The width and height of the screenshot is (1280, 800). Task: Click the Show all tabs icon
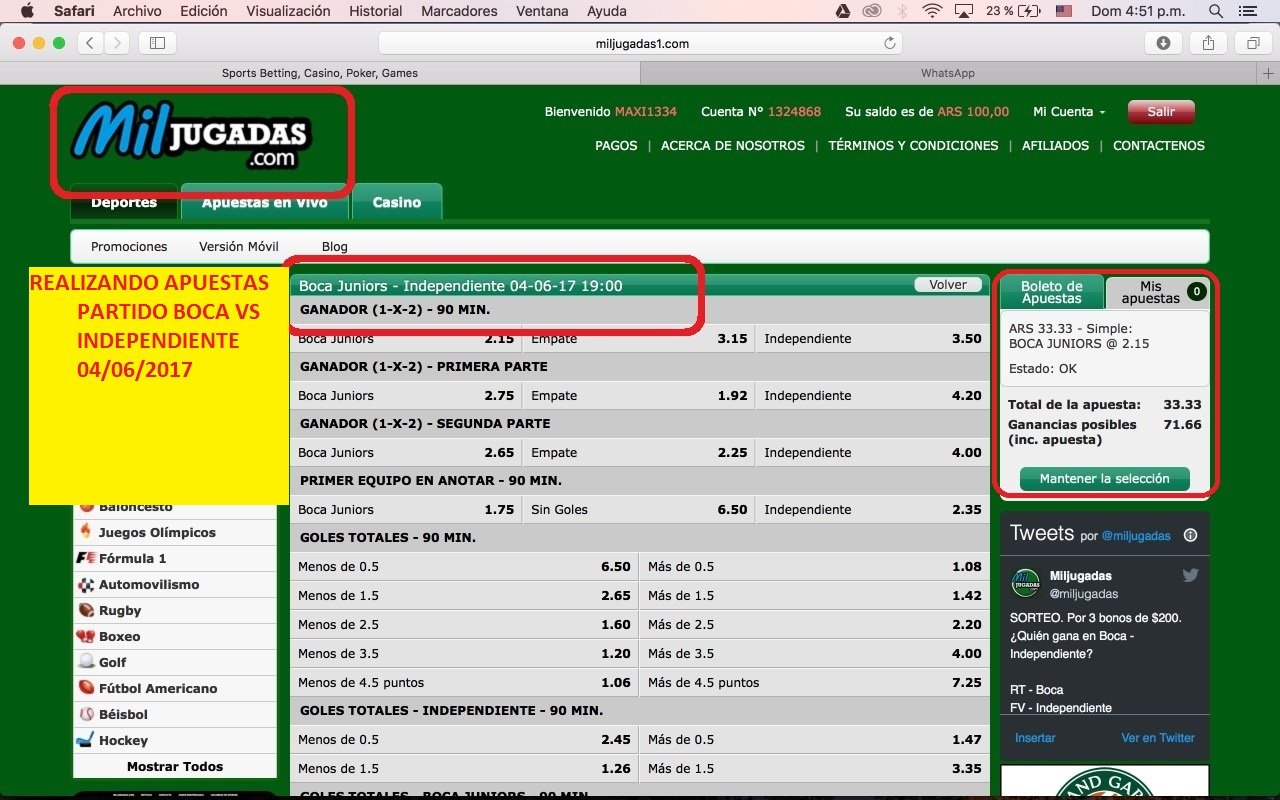tap(1252, 43)
